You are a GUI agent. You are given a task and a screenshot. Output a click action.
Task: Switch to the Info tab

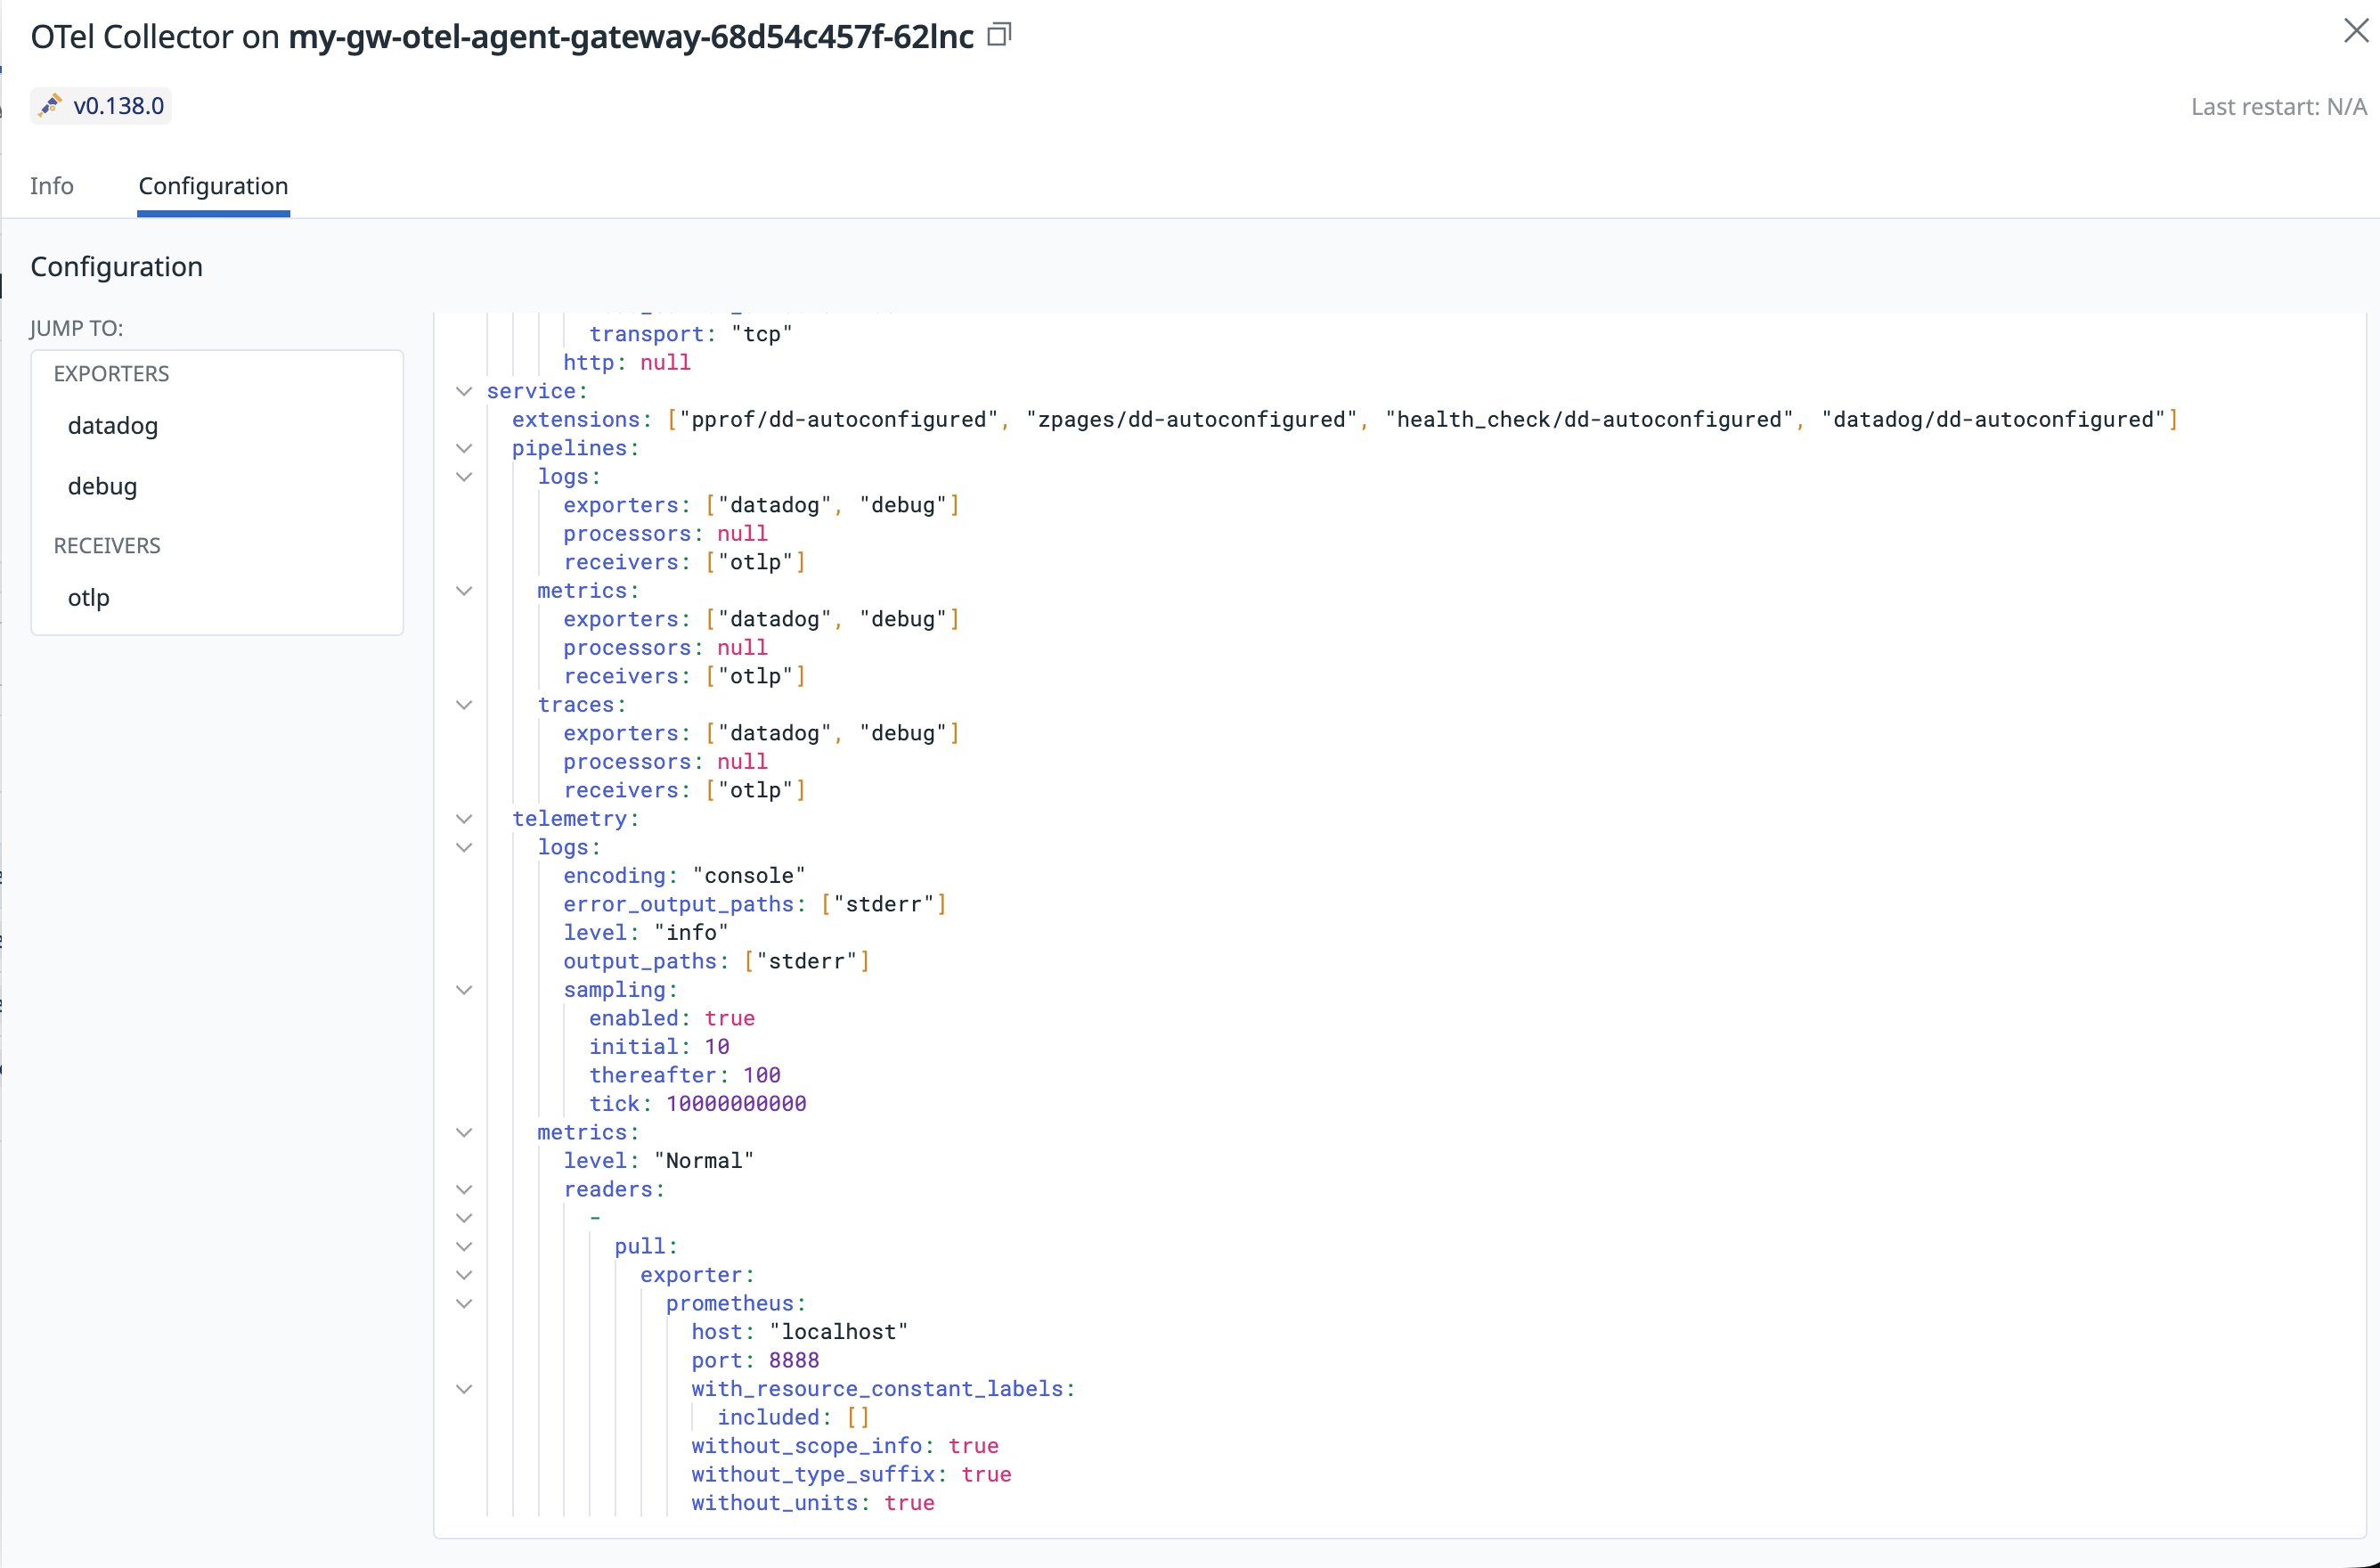[51, 186]
